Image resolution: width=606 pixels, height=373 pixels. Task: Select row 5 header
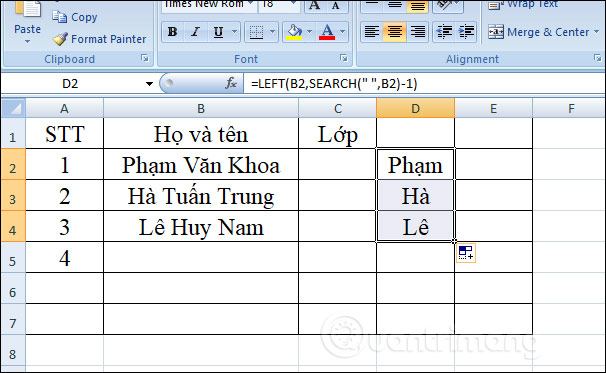click(x=13, y=258)
